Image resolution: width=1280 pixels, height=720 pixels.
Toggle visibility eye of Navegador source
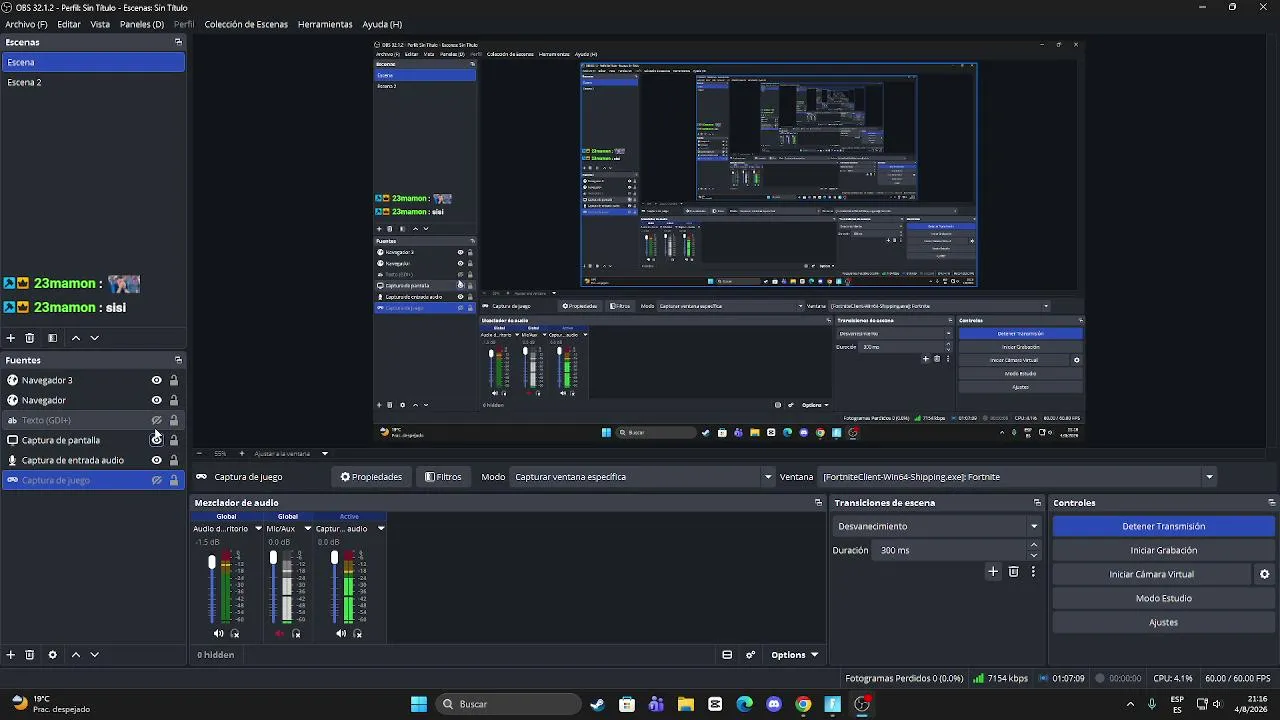(x=157, y=400)
